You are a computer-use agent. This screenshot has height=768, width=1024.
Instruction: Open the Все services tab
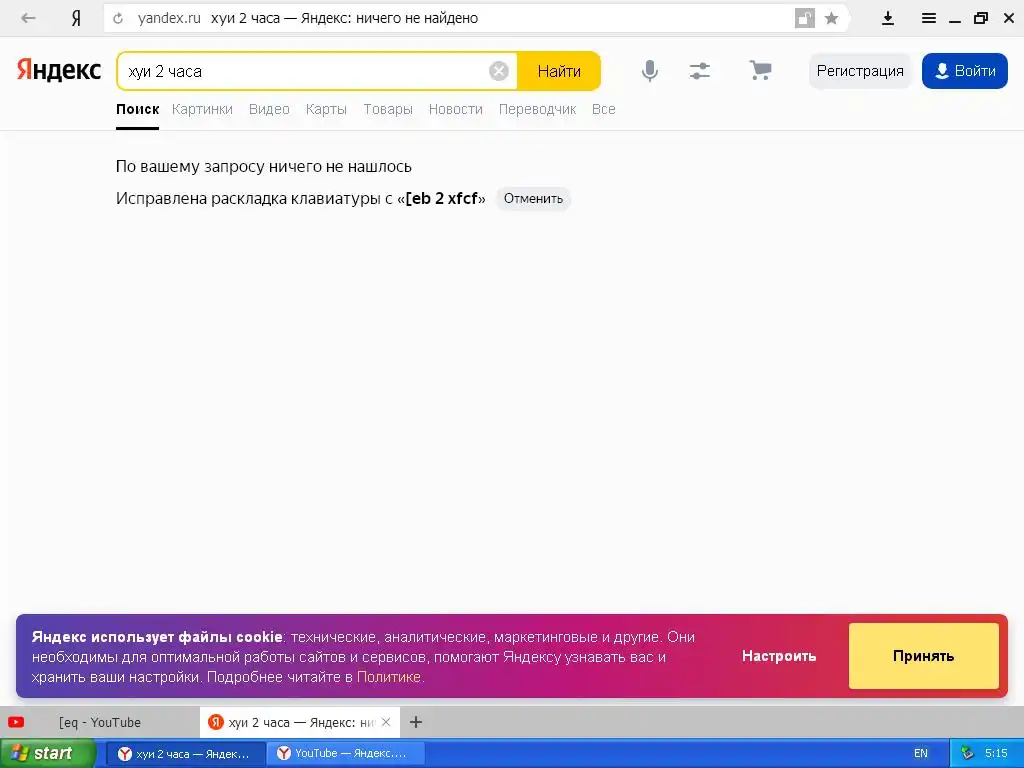pos(603,109)
